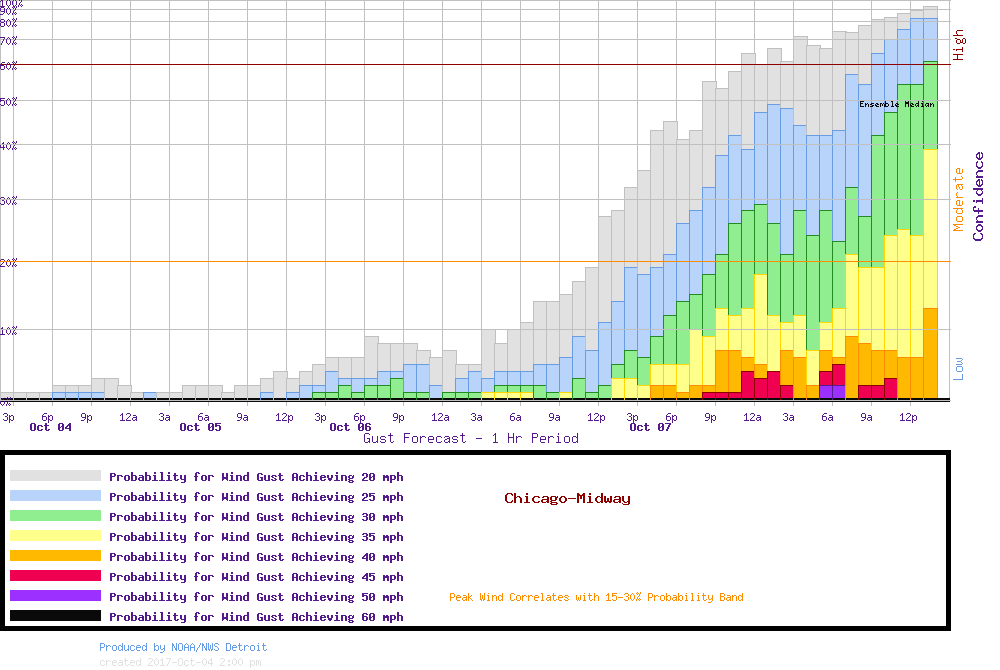Click the 50% y-axis label
Viewport: 1000px width, 670px height.
(x=8, y=101)
